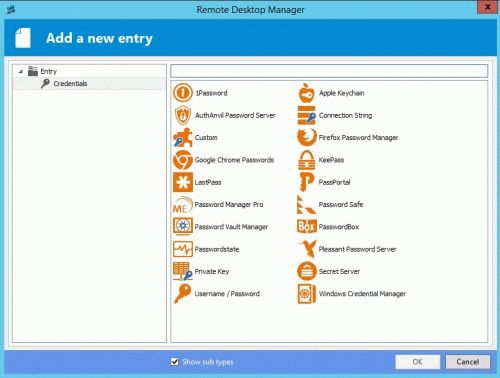Click the Username / Password key icon

coord(183,294)
